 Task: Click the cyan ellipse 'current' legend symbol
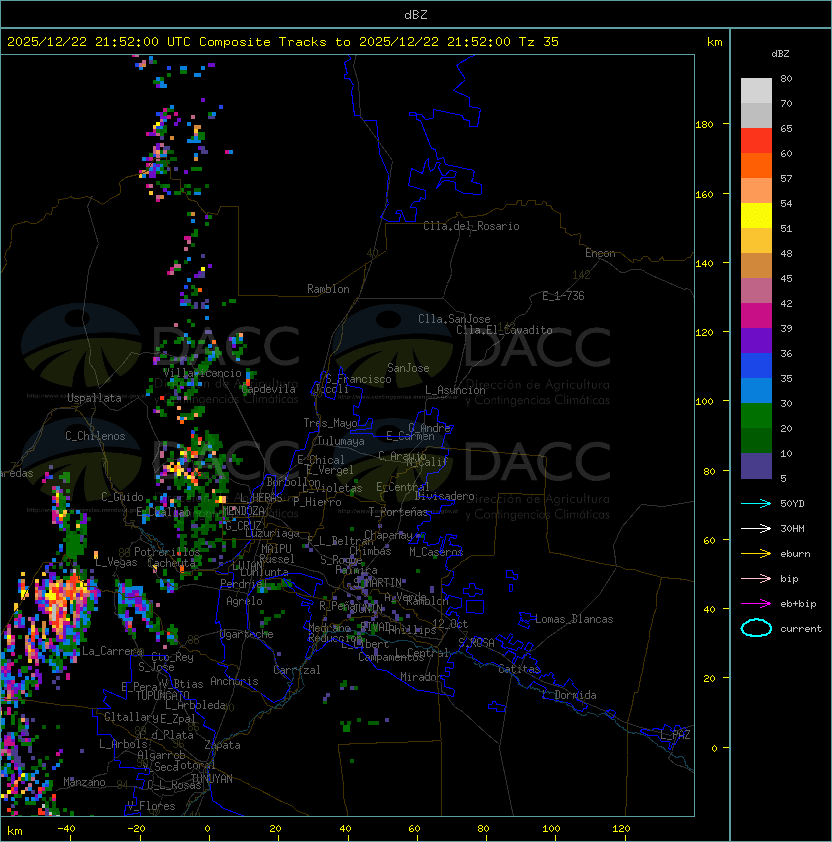pyautogui.click(x=756, y=628)
